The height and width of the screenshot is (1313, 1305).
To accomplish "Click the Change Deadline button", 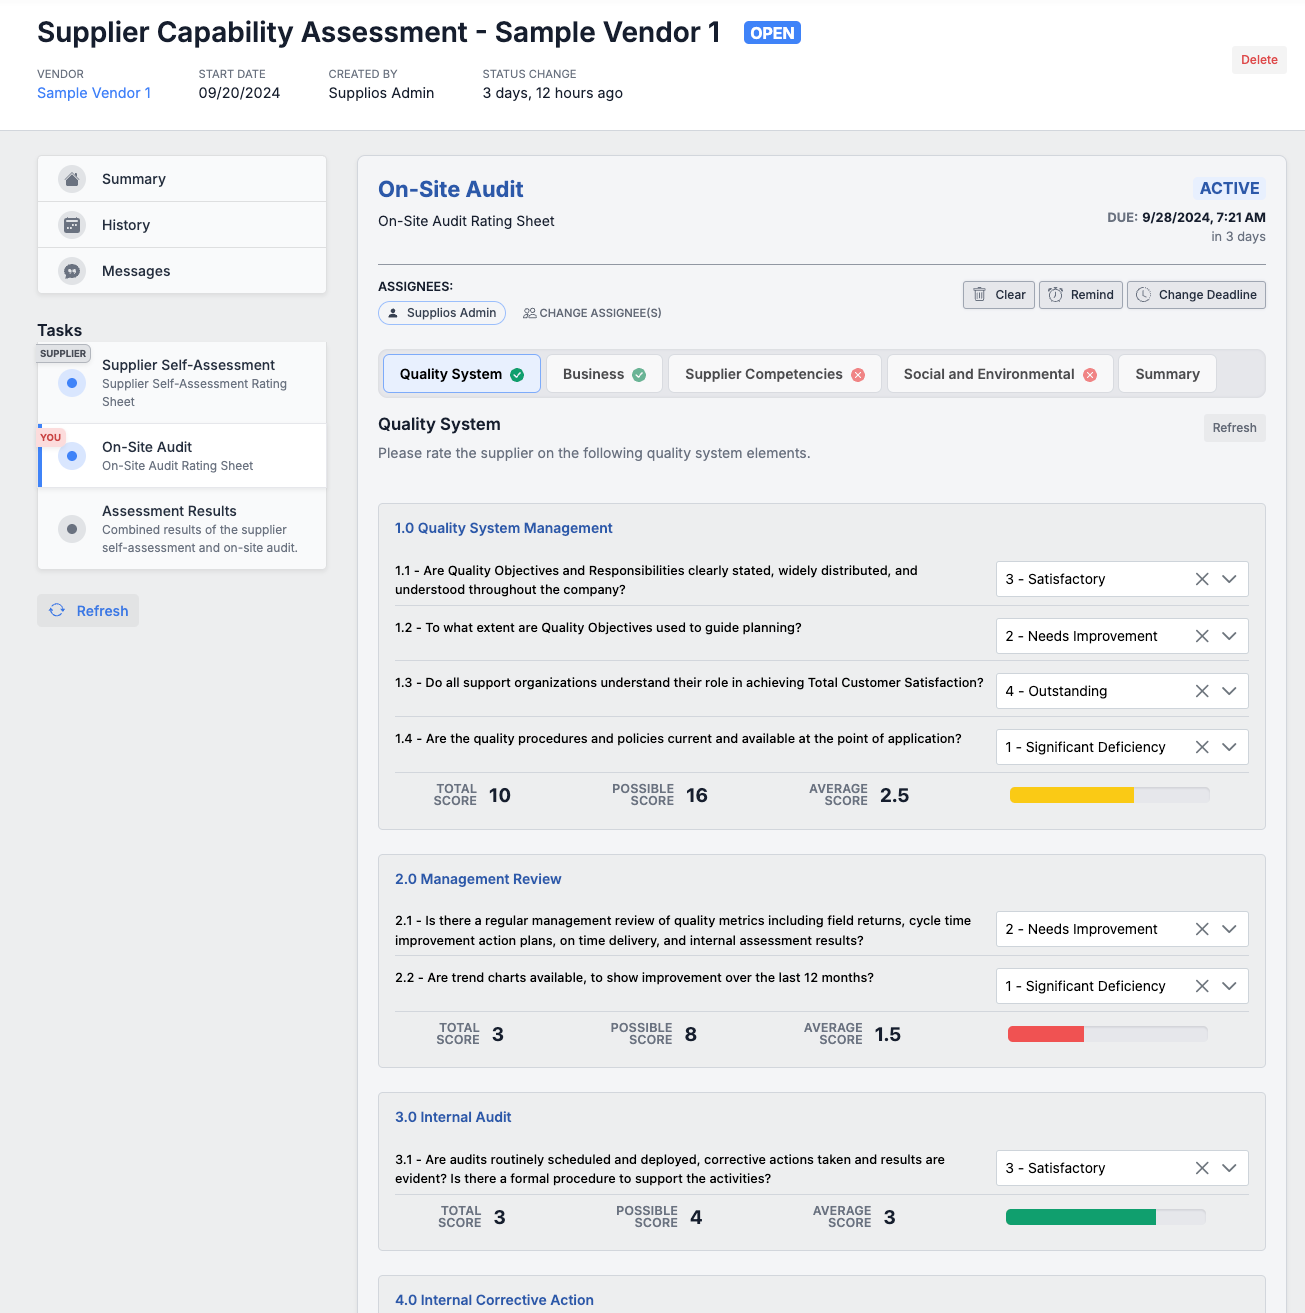I will 1196,295.
